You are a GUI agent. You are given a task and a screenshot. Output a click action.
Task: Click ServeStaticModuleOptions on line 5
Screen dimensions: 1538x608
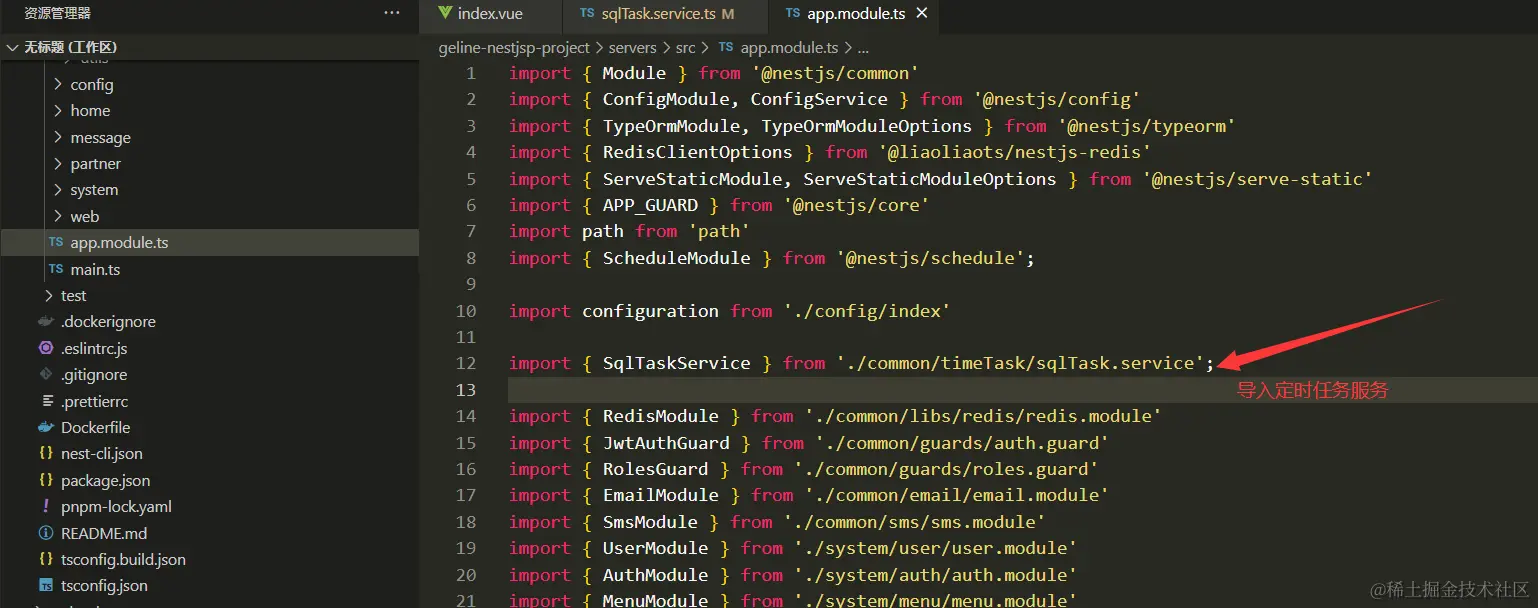coord(929,179)
